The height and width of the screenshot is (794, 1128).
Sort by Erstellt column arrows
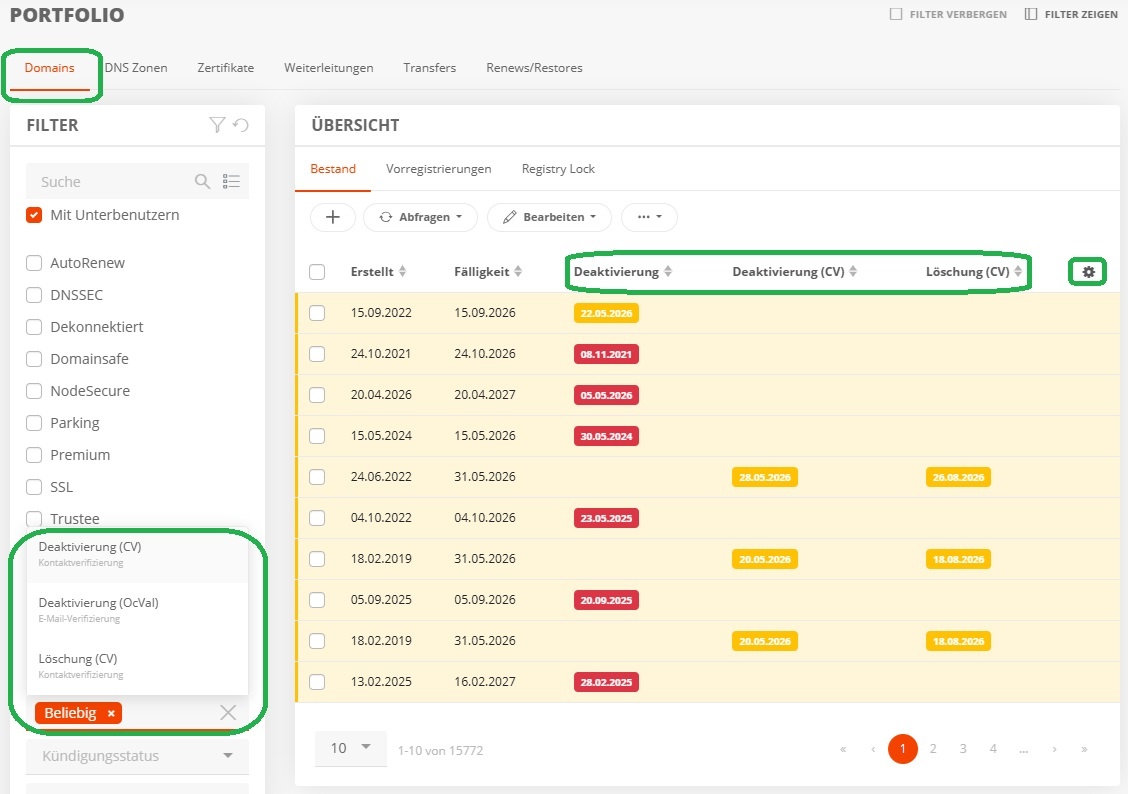point(402,271)
